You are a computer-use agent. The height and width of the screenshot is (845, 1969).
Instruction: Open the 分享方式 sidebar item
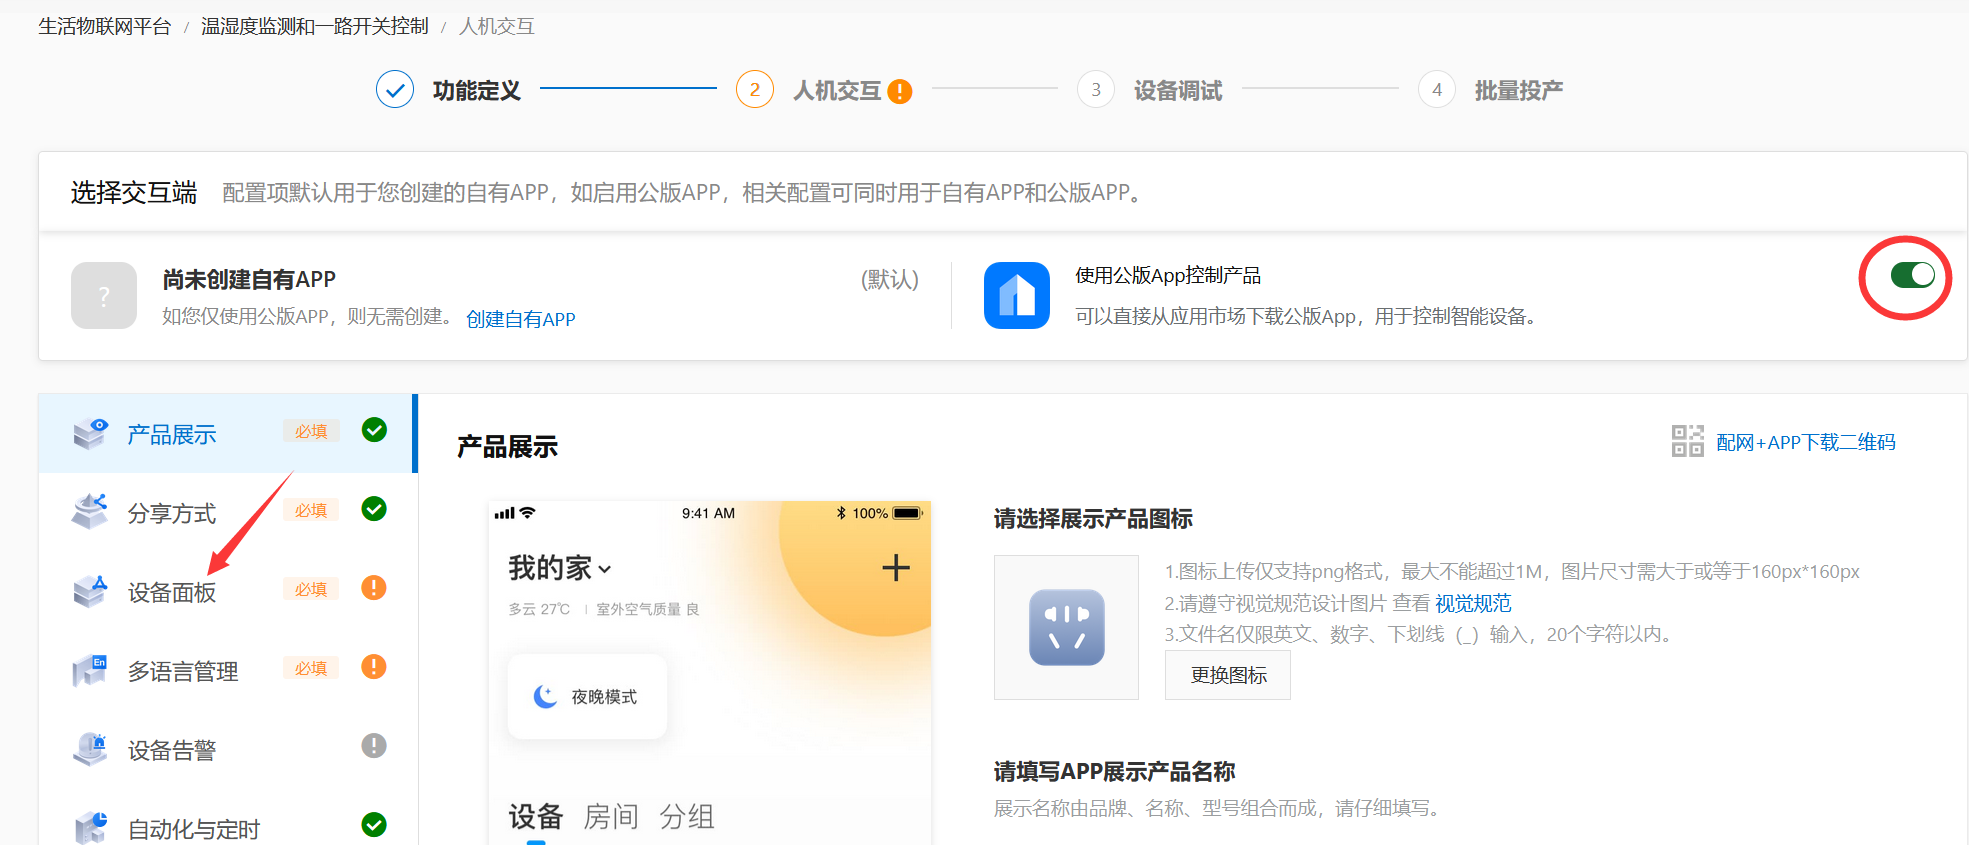[x=171, y=514]
